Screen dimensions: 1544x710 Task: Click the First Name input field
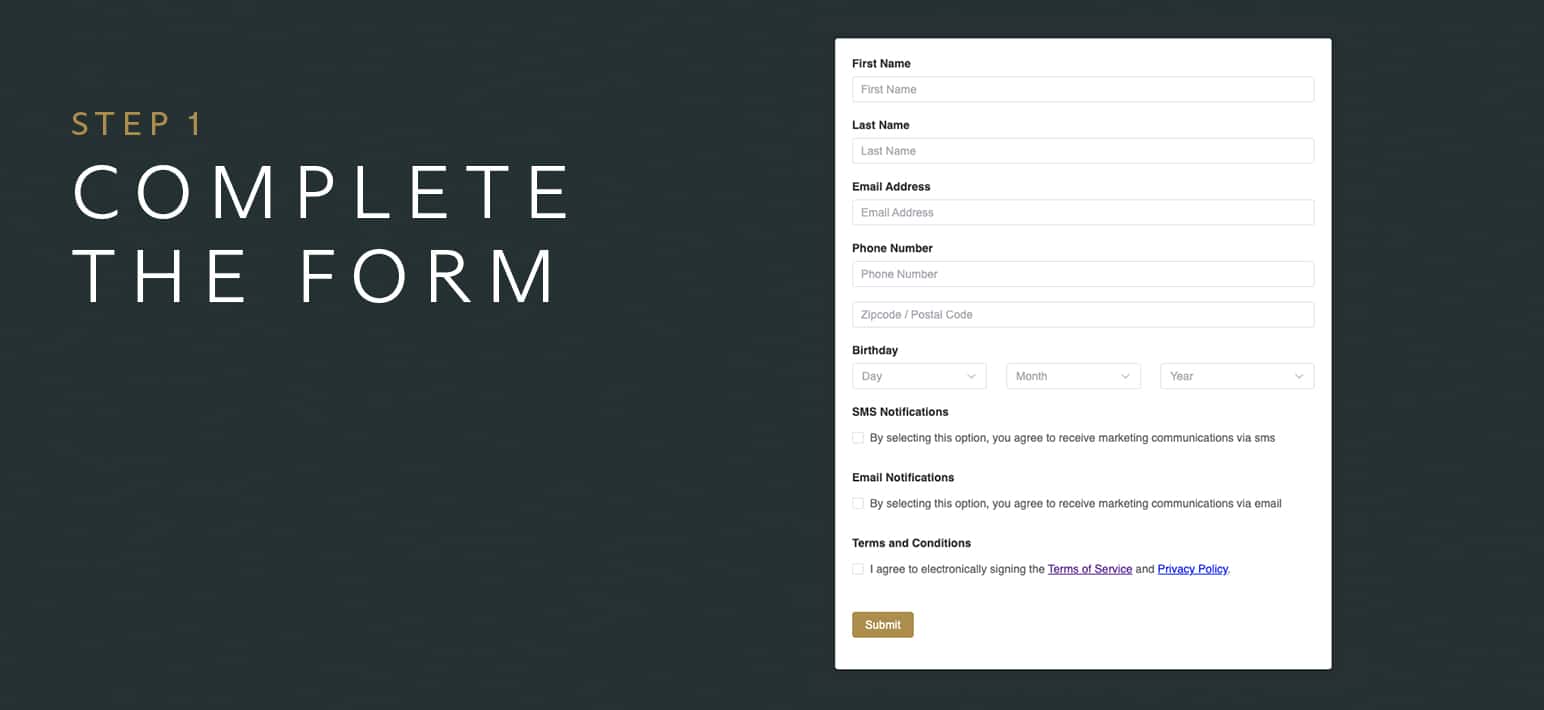tap(1083, 89)
